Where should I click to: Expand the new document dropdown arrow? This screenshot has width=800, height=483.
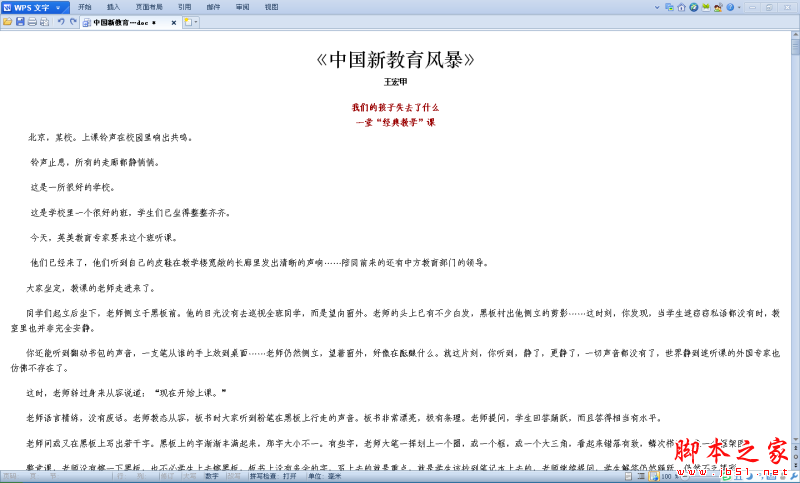[x=196, y=22]
